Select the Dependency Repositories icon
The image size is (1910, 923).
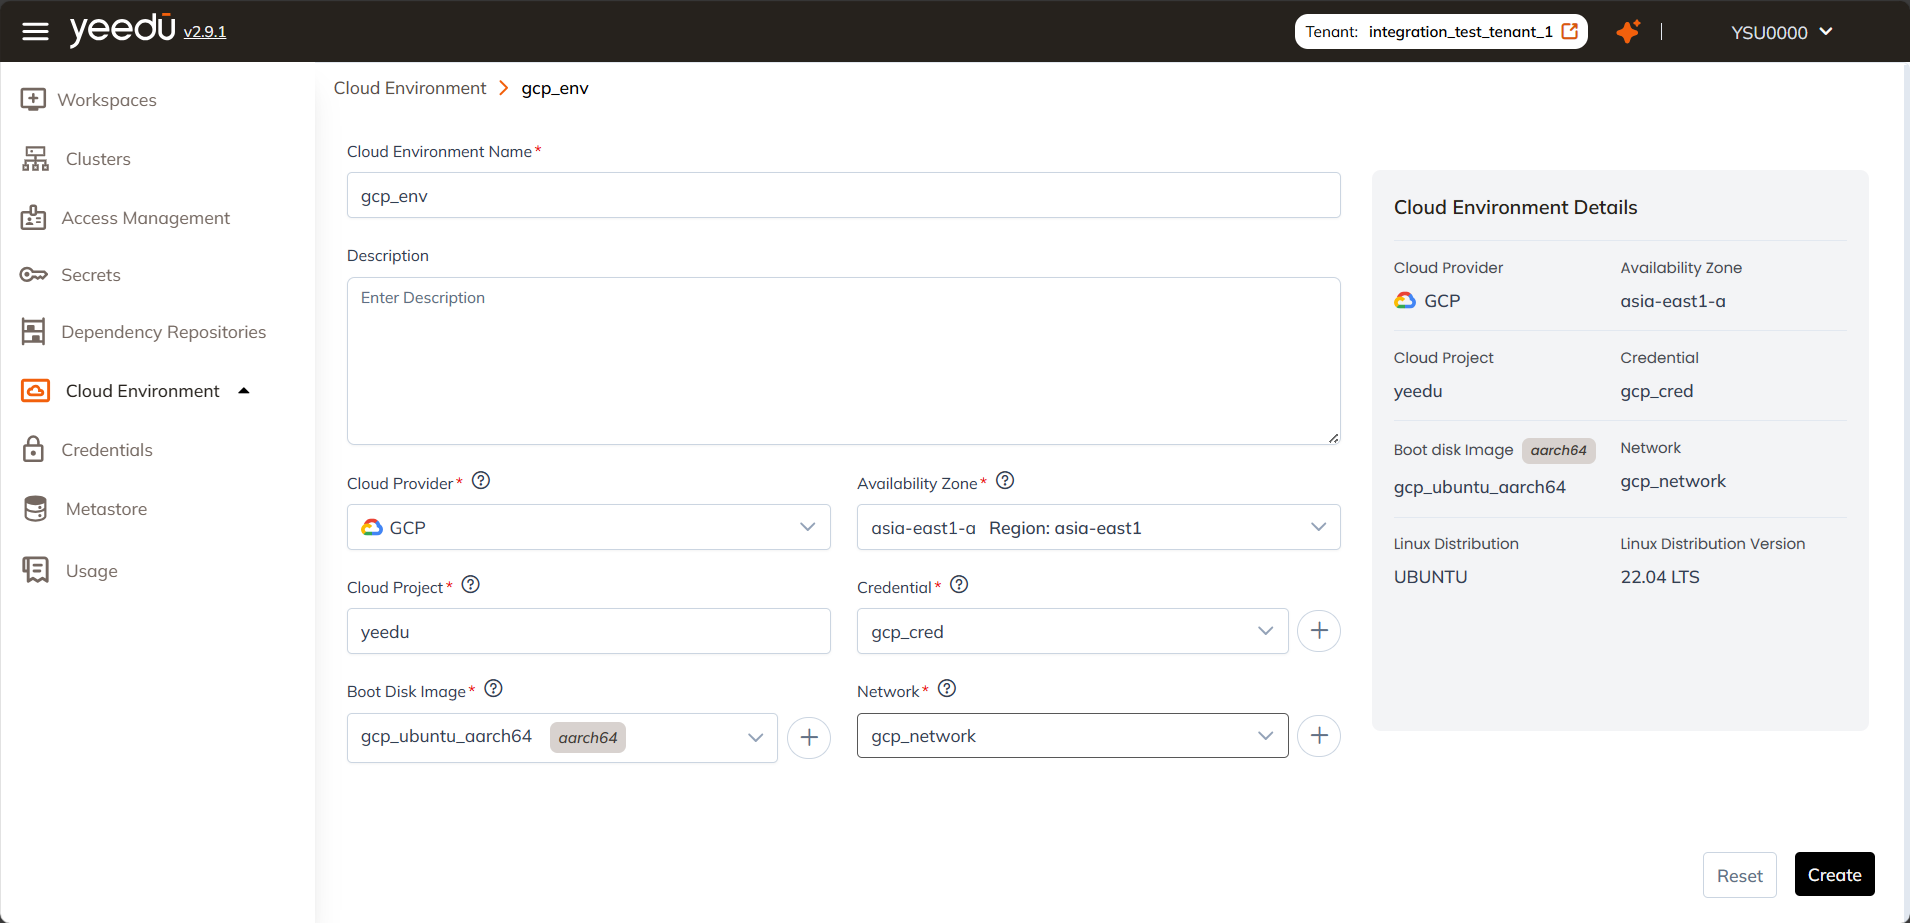tap(35, 331)
